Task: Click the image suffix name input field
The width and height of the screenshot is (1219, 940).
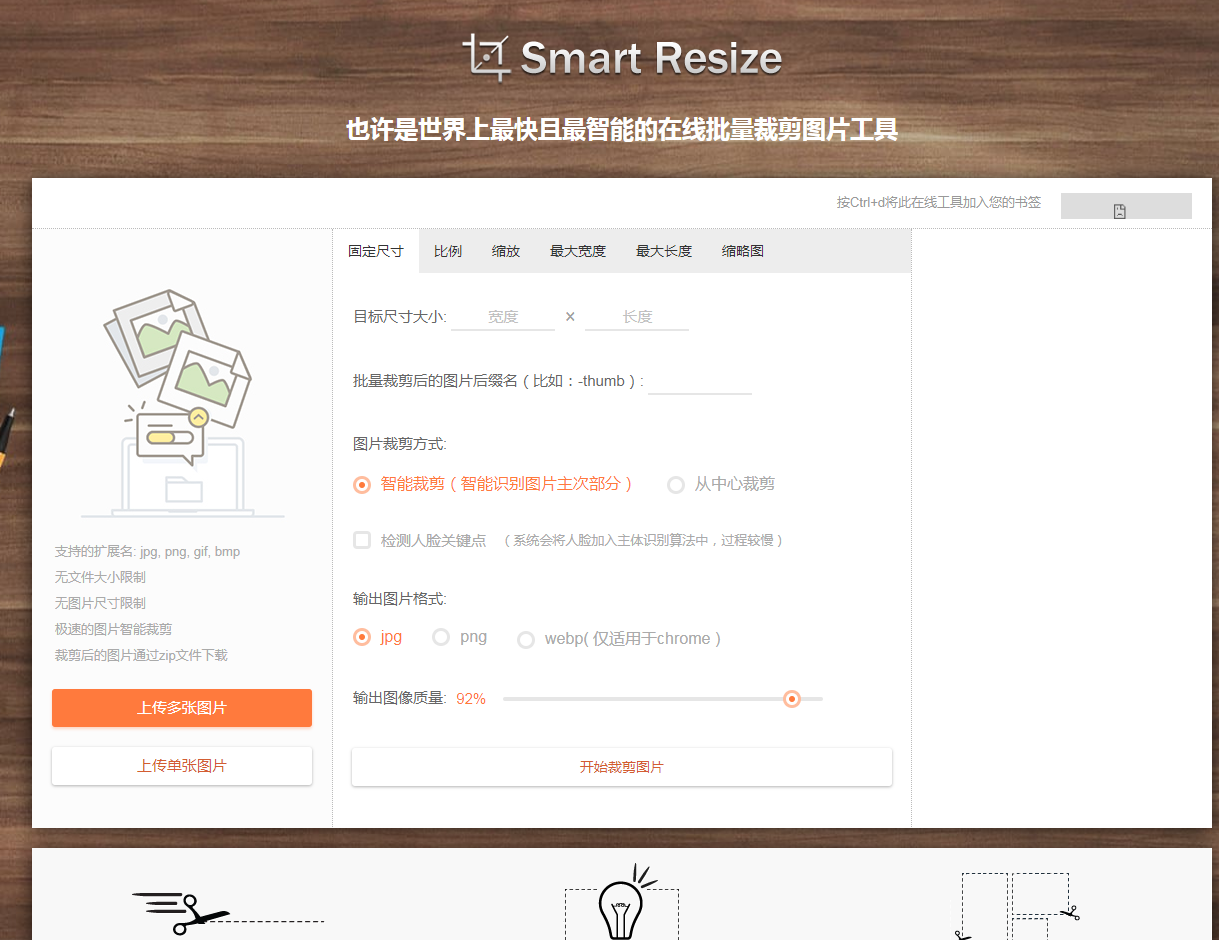Action: tap(700, 381)
